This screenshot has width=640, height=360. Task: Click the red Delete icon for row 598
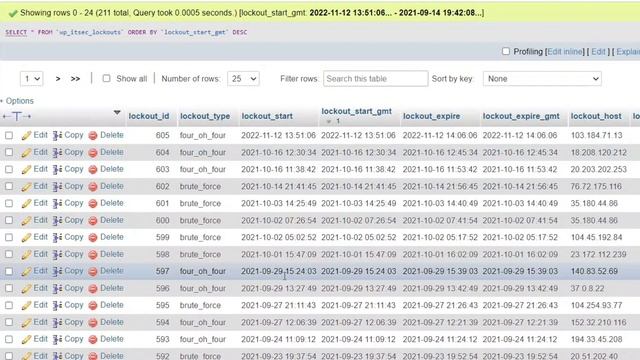(x=93, y=255)
